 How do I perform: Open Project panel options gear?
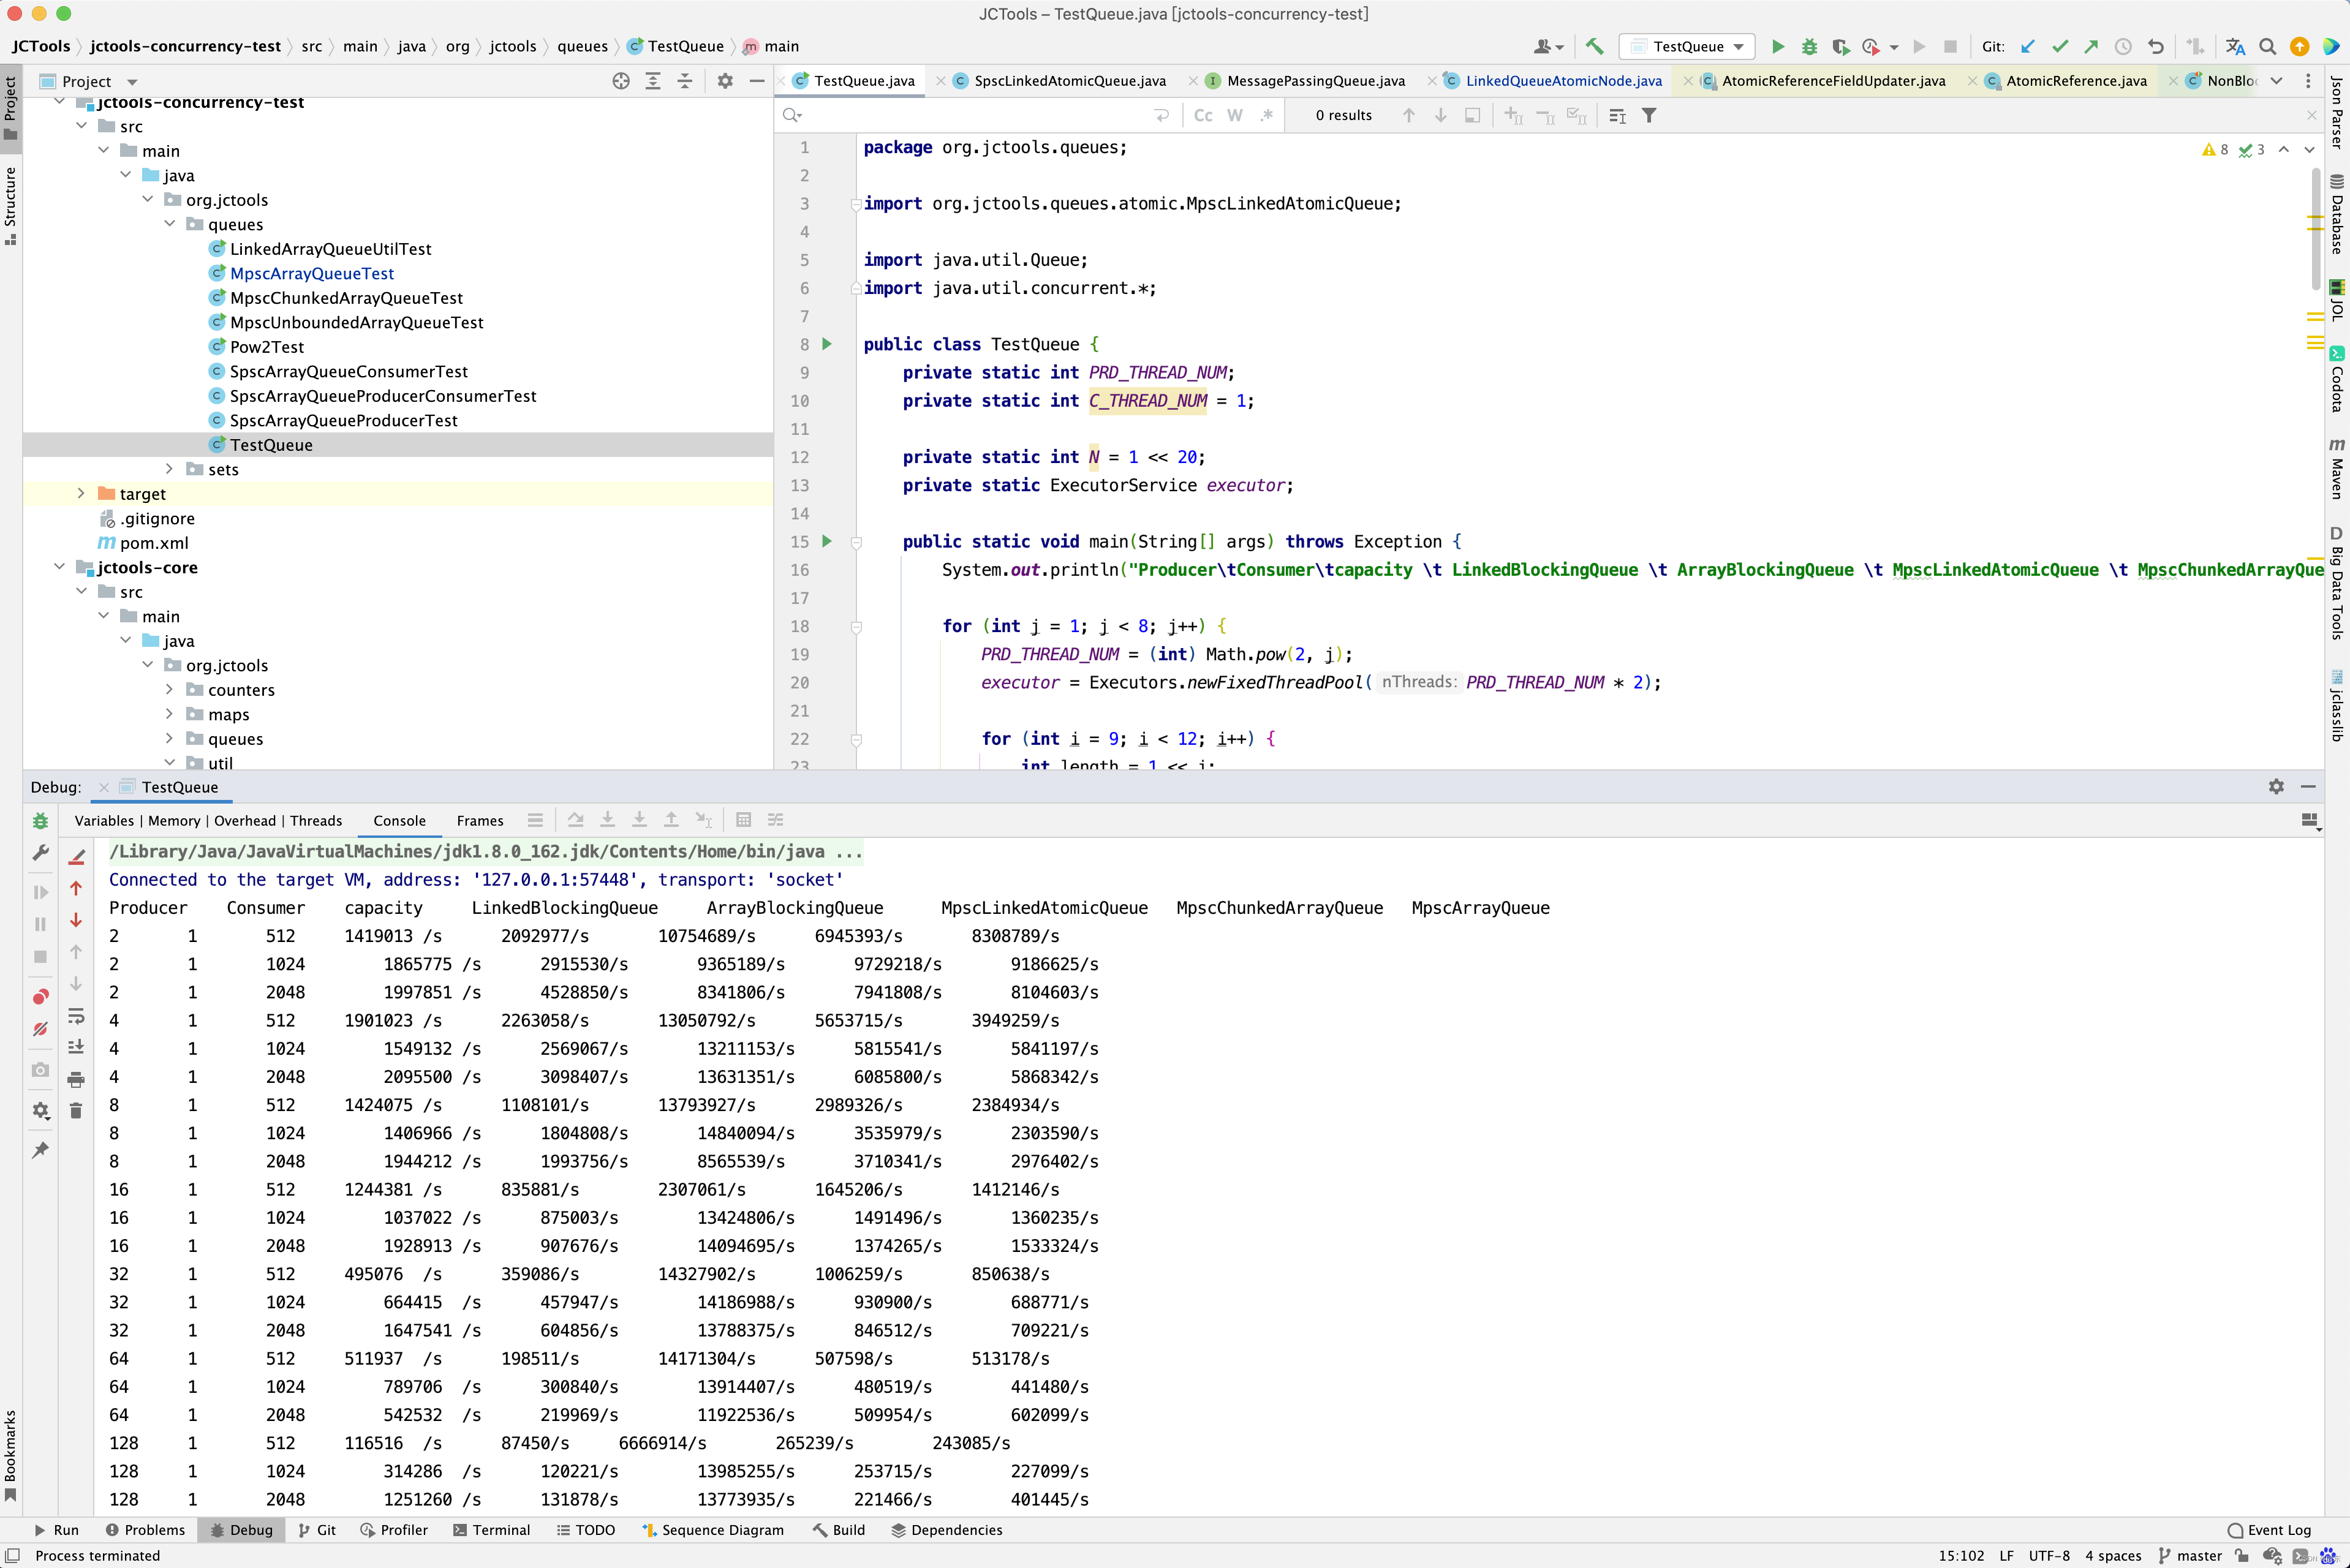[725, 81]
